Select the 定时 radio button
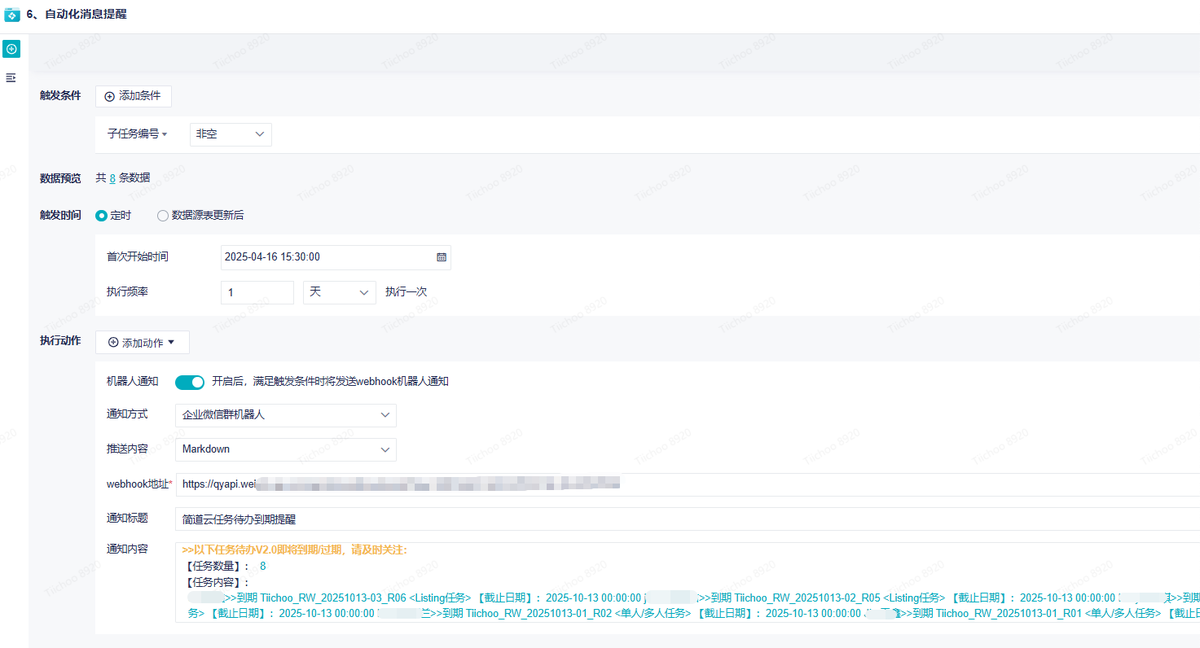Viewport: 1200px width, 648px height. (101, 215)
